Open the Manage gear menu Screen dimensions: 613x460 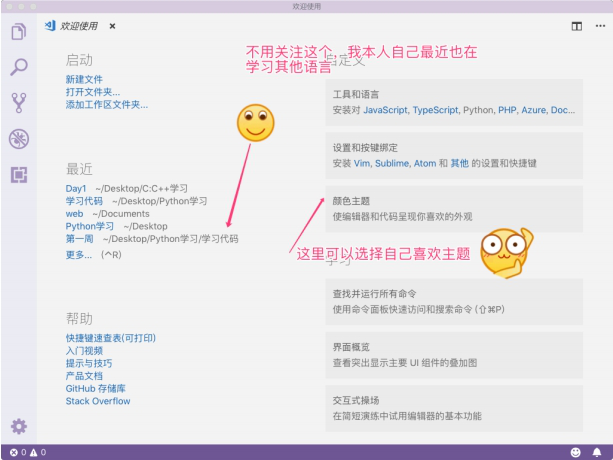(x=19, y=426)
